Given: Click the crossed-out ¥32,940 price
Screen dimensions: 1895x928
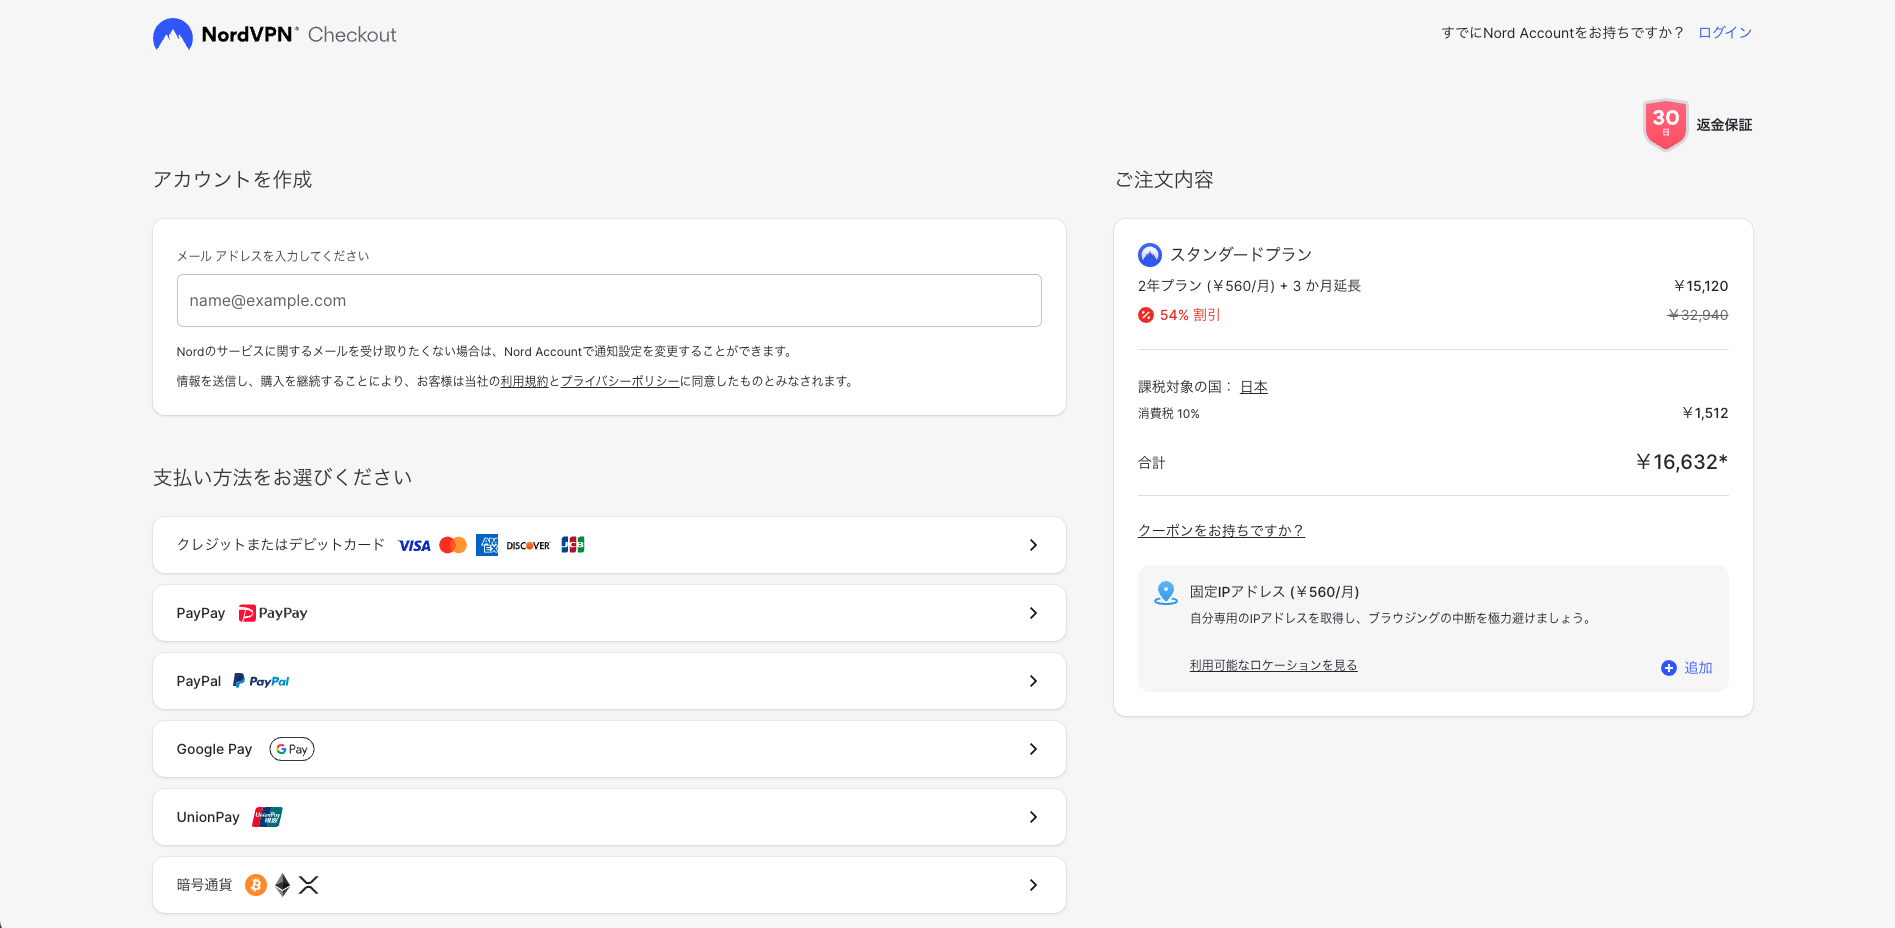Looking at the screenshot, I should click(x=1698, y=315).
